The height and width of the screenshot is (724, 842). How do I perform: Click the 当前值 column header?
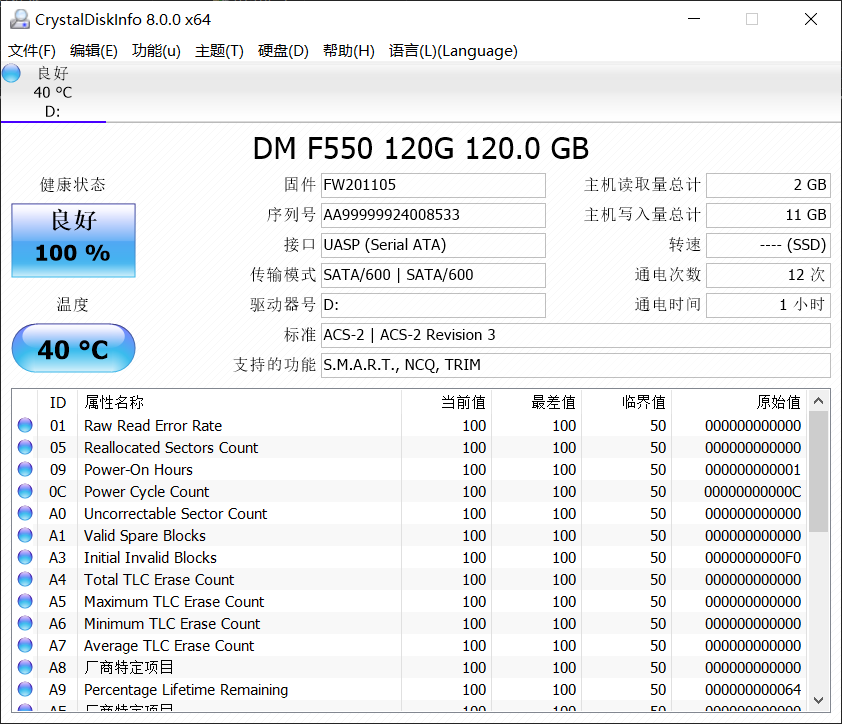click(447, 402)
